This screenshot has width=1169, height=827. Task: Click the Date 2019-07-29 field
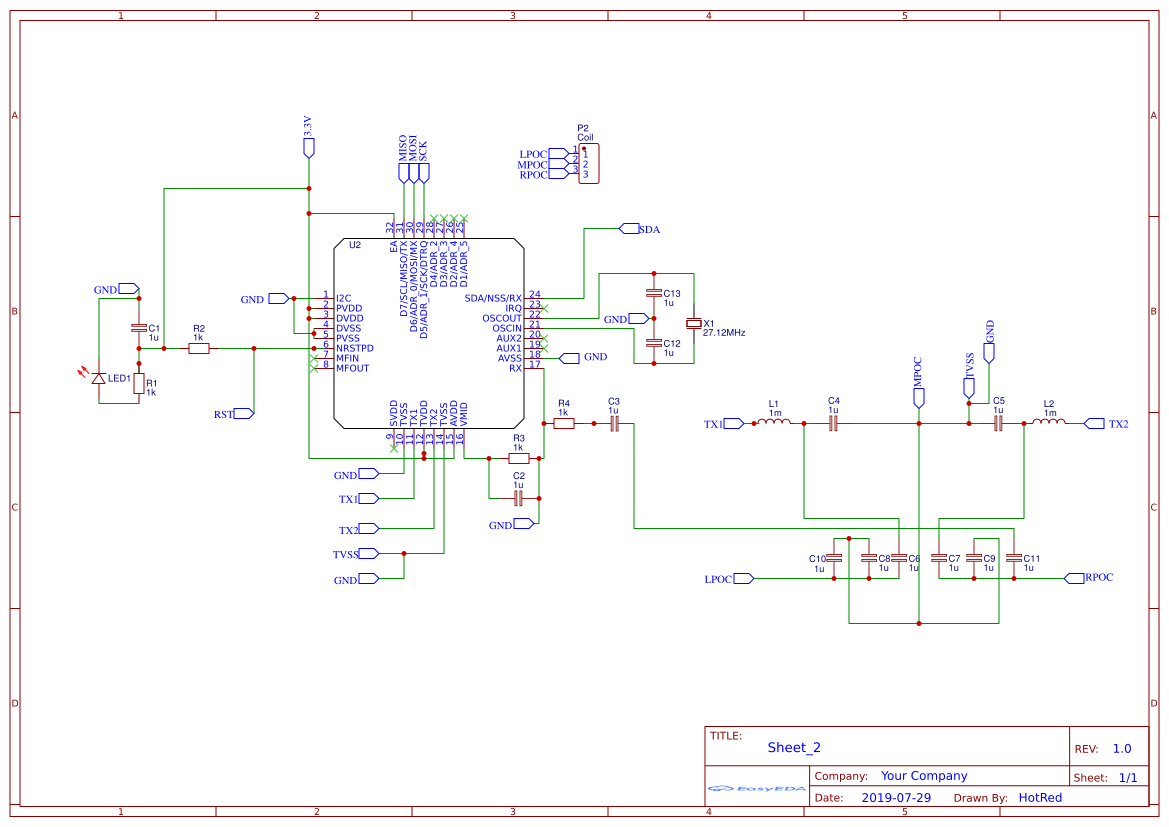(x=897, y=797)
